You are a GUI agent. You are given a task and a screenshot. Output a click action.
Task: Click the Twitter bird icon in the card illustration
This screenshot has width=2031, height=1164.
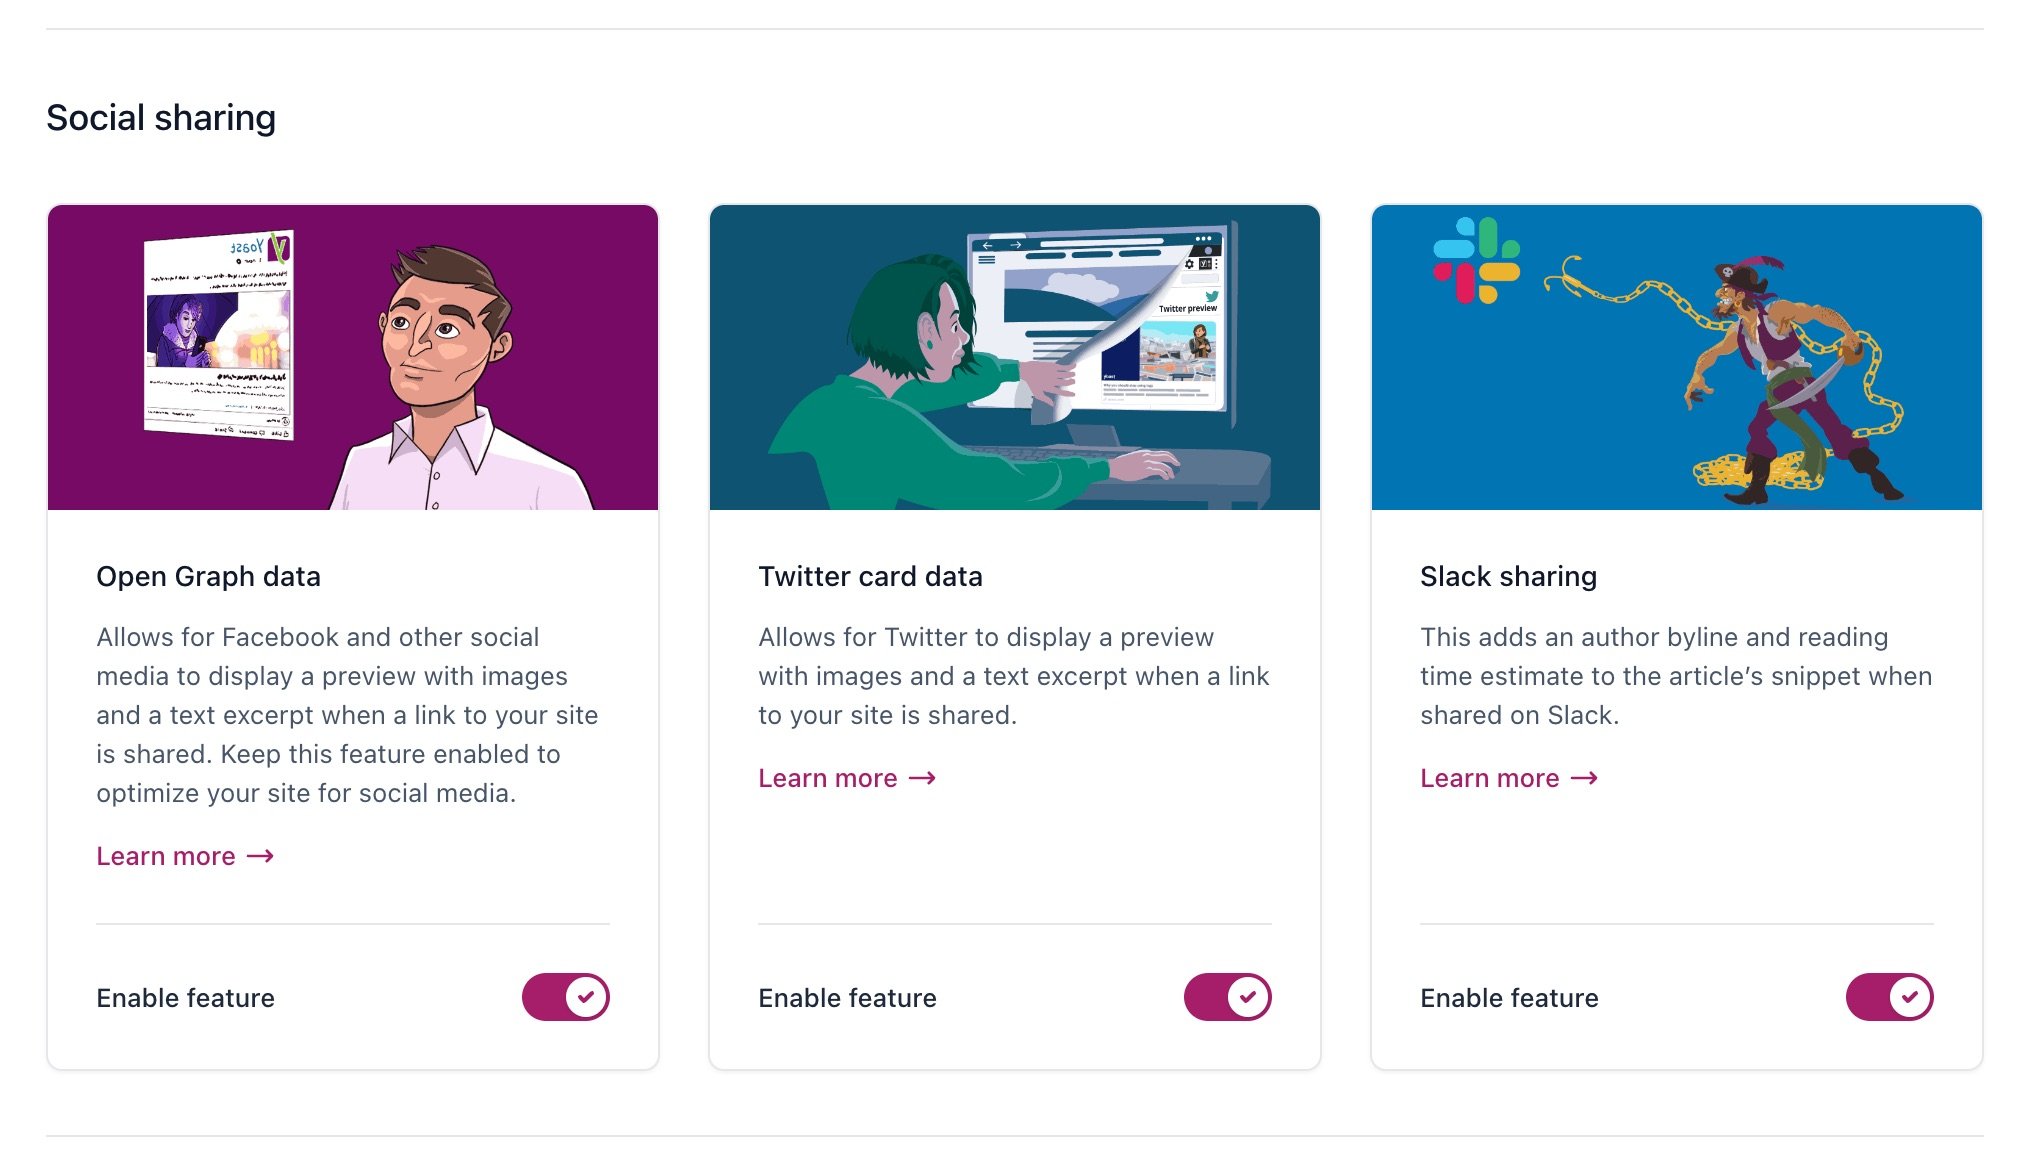point(1212,297)
